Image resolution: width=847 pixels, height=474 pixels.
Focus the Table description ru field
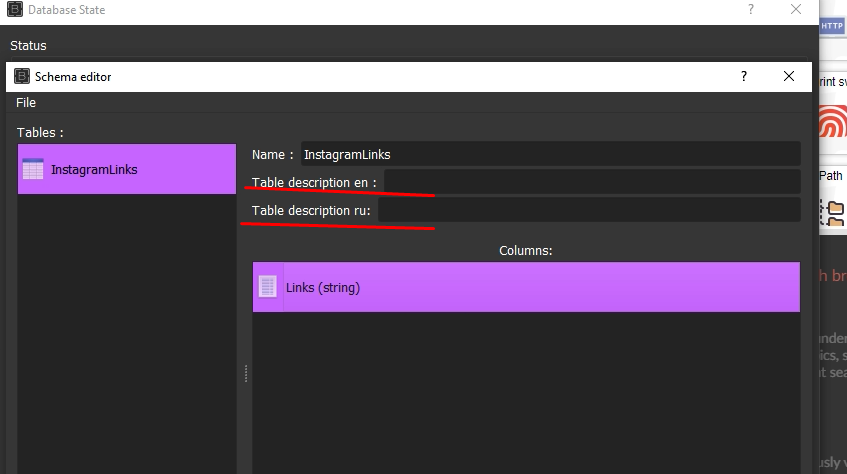click(x=588, y=210)
